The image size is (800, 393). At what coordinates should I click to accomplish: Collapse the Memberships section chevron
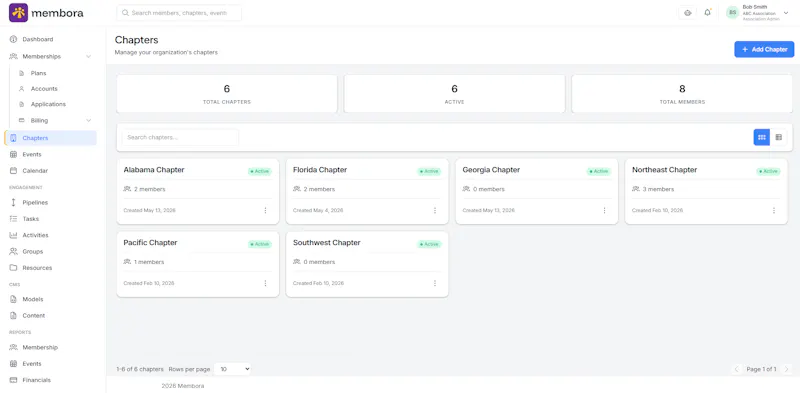tap(88, 57)
